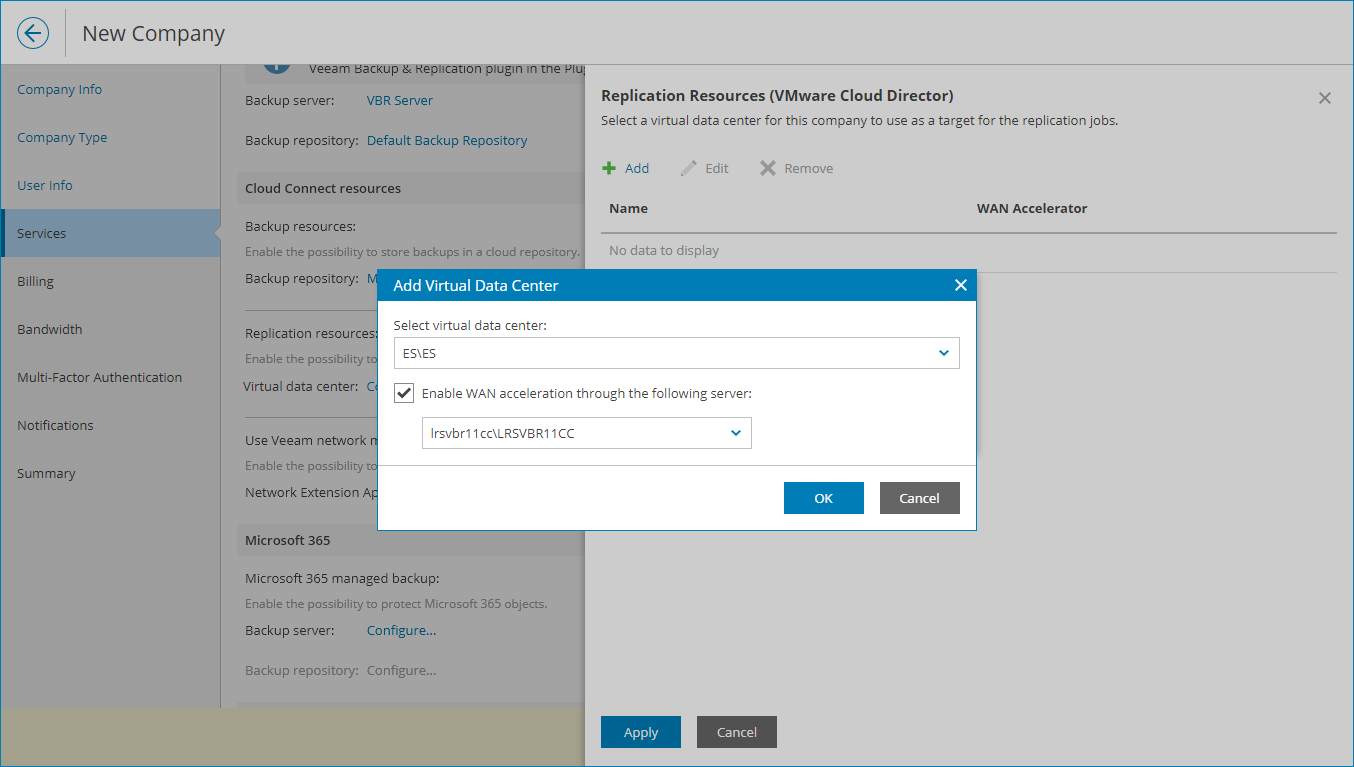Click the green Add plus icon

(609, 167)
